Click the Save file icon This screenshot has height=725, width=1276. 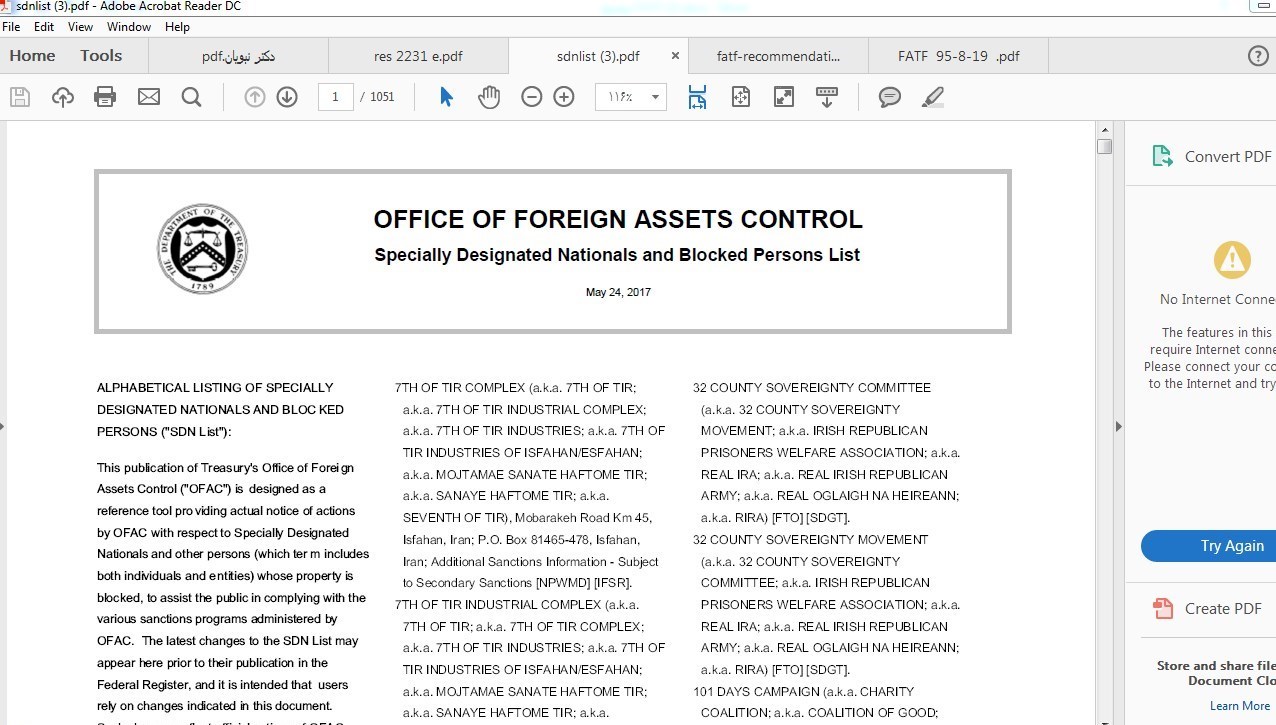coord(20,97)
